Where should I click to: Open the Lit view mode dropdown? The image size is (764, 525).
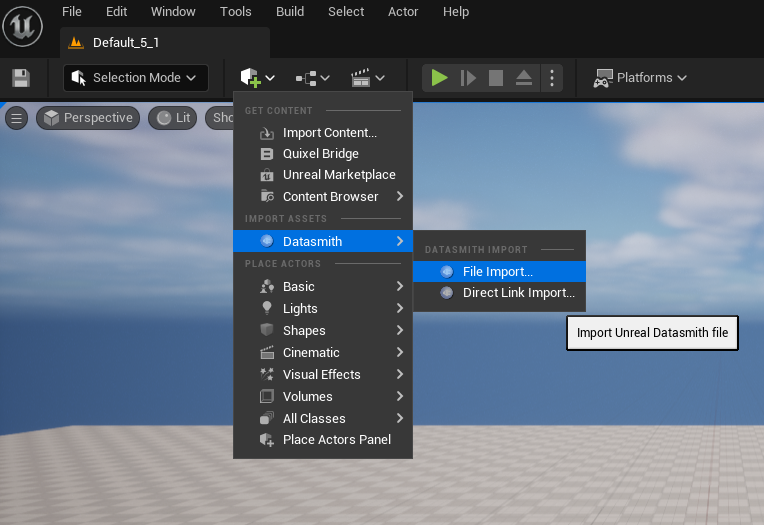(172, 118)
